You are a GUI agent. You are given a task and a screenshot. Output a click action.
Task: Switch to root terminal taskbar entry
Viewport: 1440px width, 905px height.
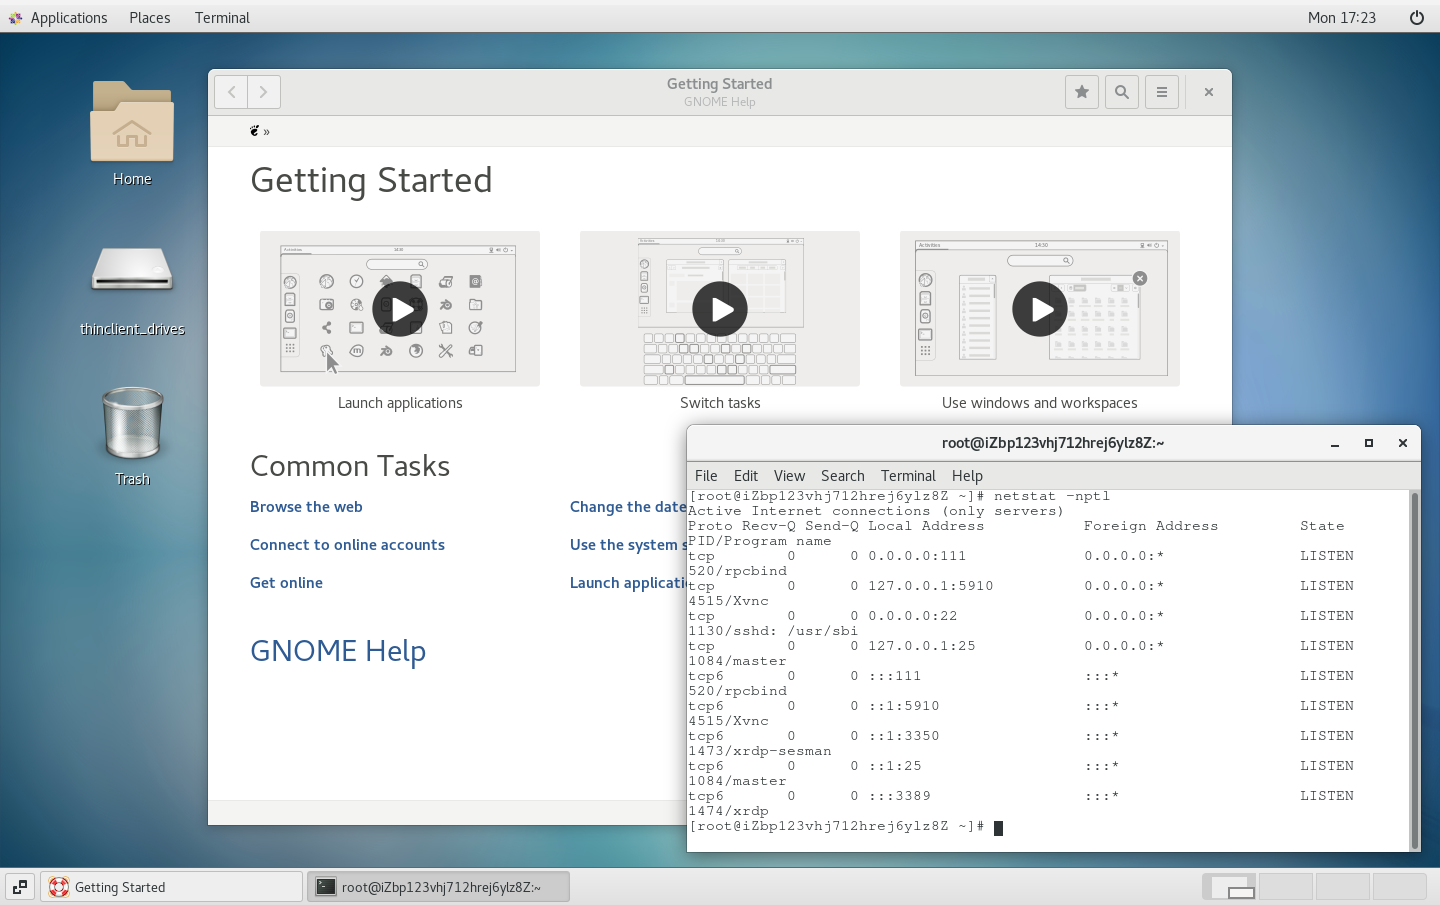(x=438, y=887)
